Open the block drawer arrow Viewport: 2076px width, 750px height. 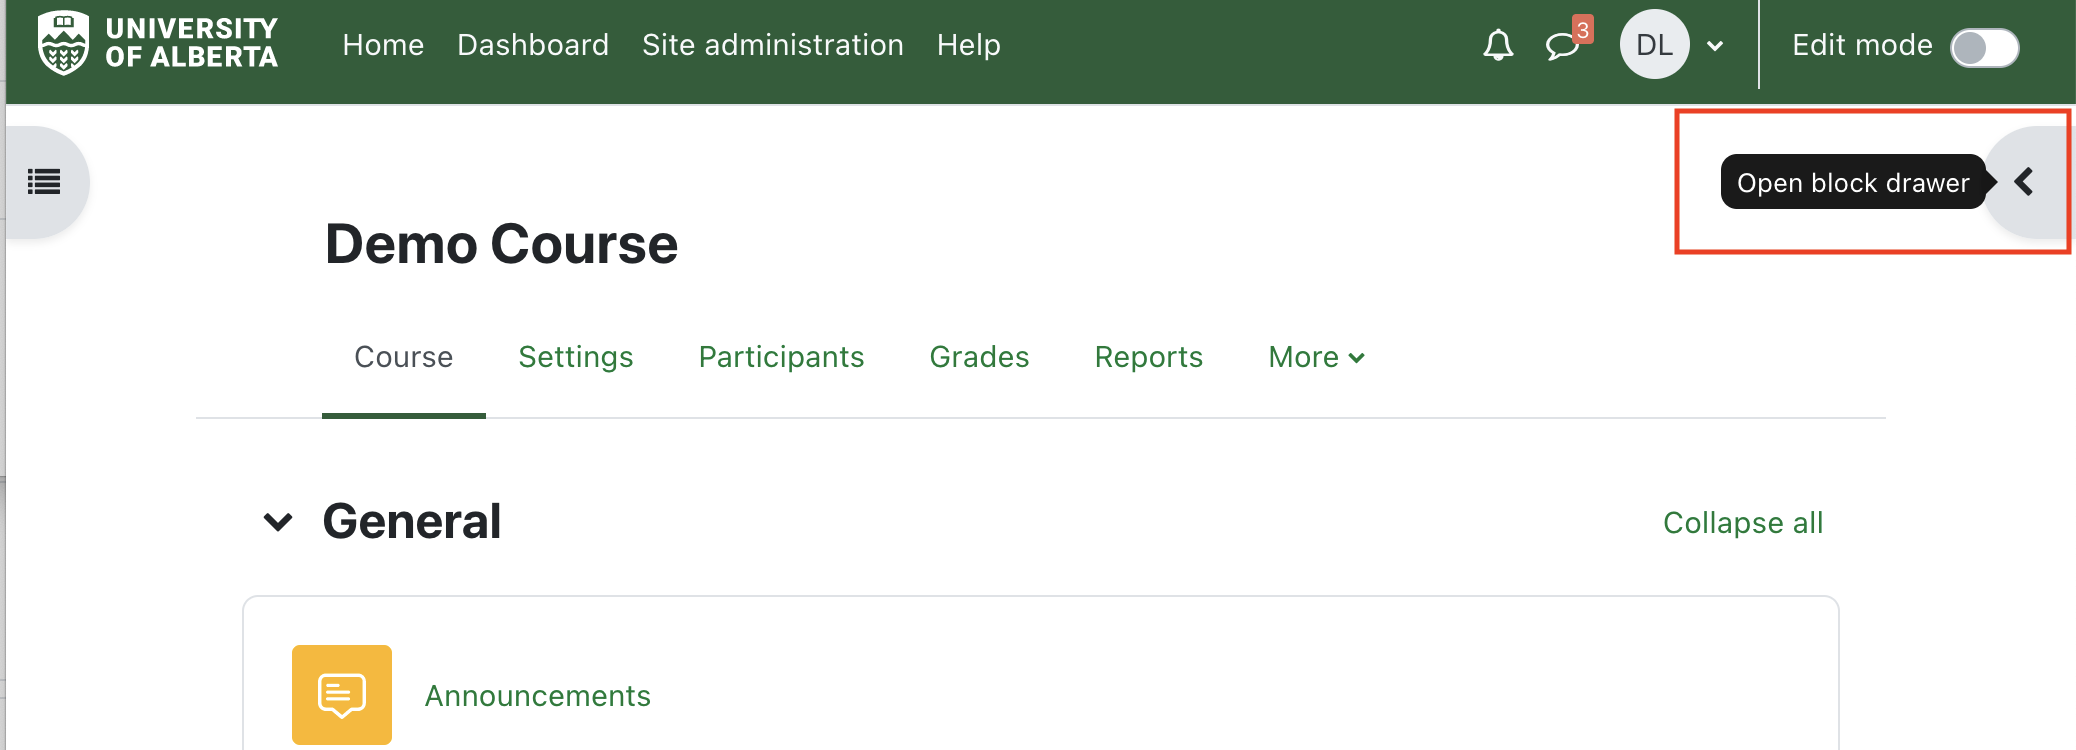(2025, 182)
